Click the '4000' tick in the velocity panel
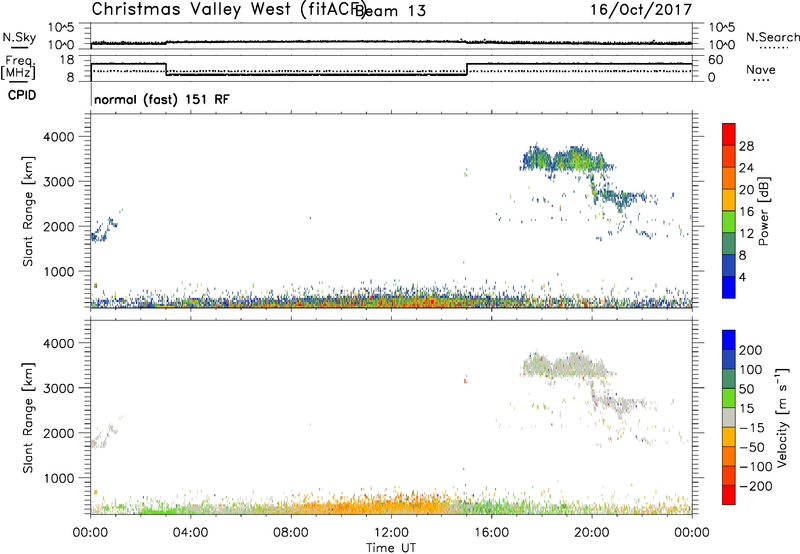 [58, 343]
